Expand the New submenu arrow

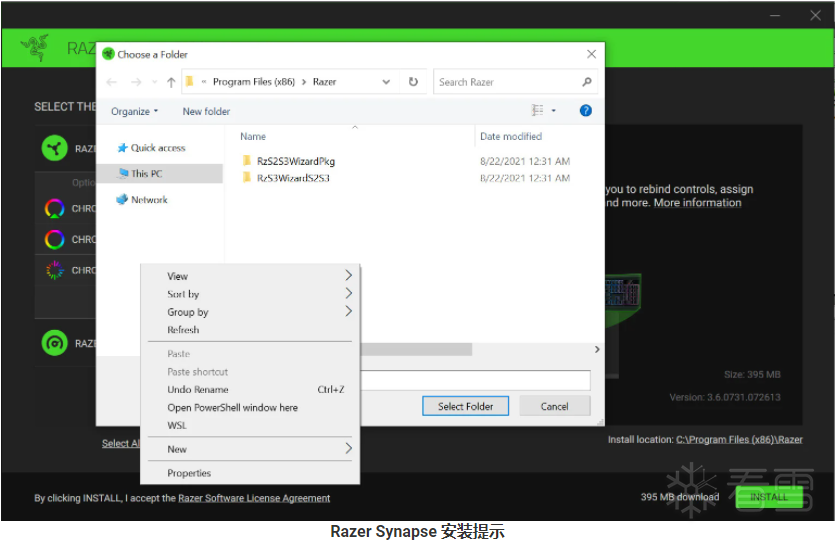click(x=348, y=449)
